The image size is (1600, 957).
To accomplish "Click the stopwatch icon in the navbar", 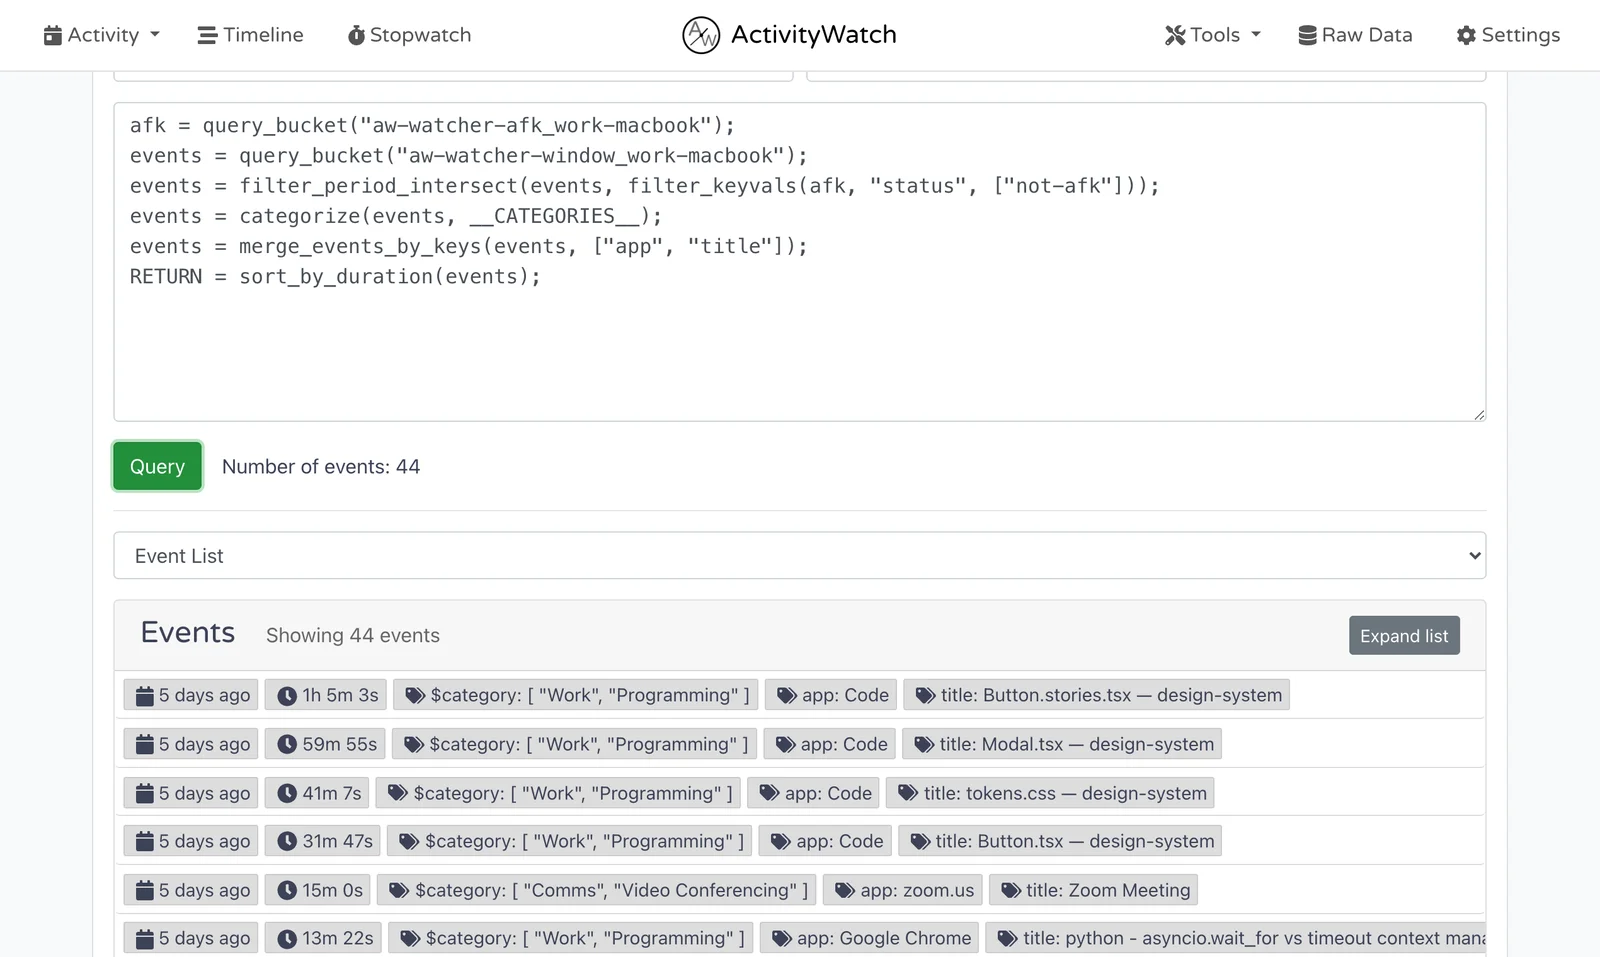I will (356, 36).
